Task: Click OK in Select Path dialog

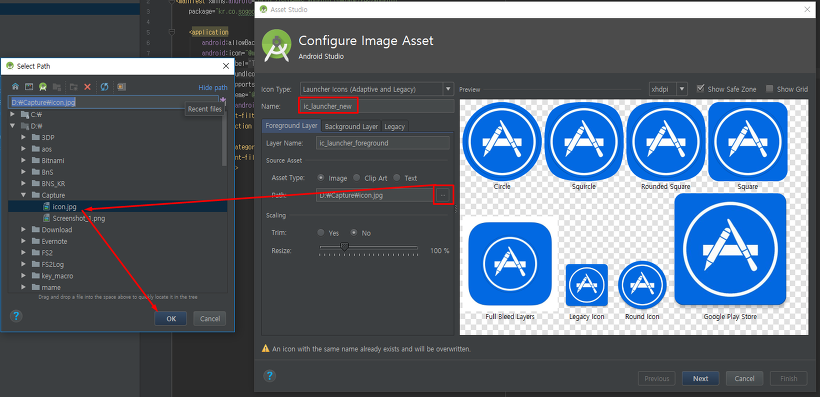Action: pyautogui.click(x=171, y=319)
